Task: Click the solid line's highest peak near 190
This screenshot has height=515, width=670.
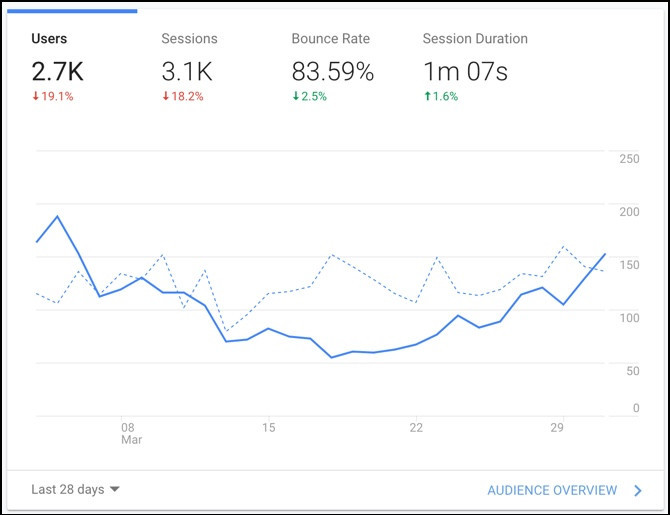Action: pos(58,216)
